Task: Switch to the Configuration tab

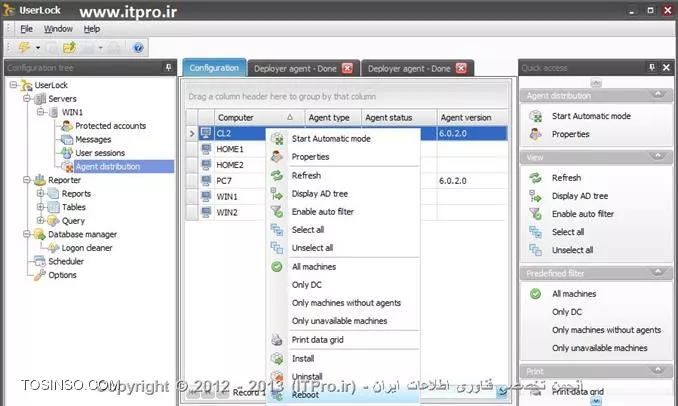Action: pyautogui.click(x=214, y=68)
